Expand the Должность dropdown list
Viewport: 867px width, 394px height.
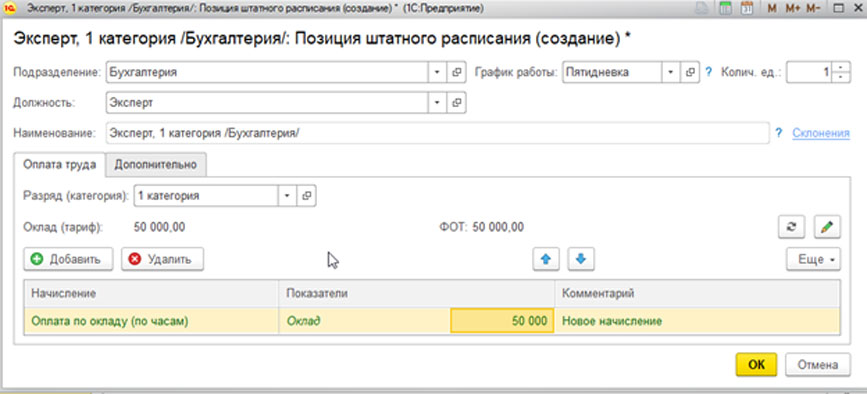pos(437,103)
